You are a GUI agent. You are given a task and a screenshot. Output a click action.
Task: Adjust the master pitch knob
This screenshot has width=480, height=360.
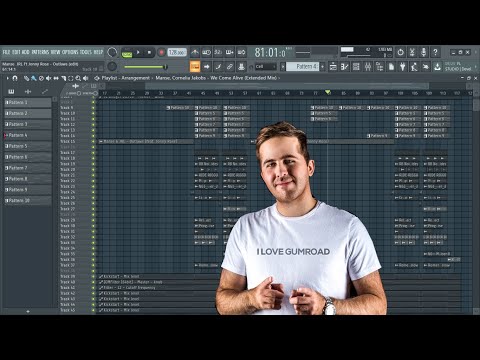(x=112, y=66)
